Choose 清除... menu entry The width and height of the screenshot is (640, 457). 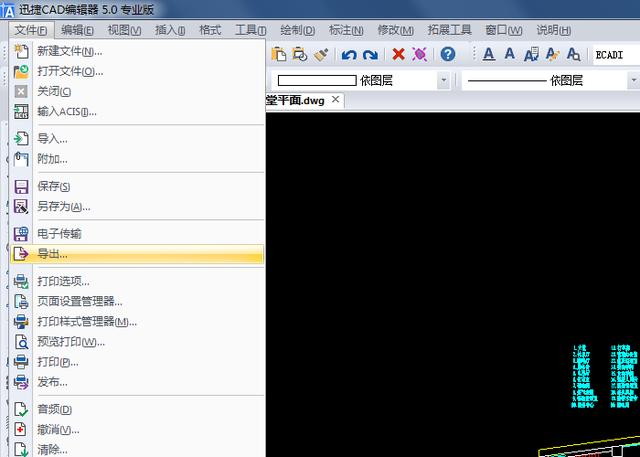coord(137,449)
